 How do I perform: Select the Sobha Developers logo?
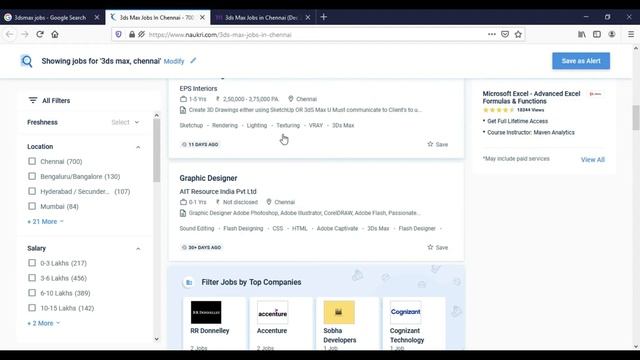[339, 312]
